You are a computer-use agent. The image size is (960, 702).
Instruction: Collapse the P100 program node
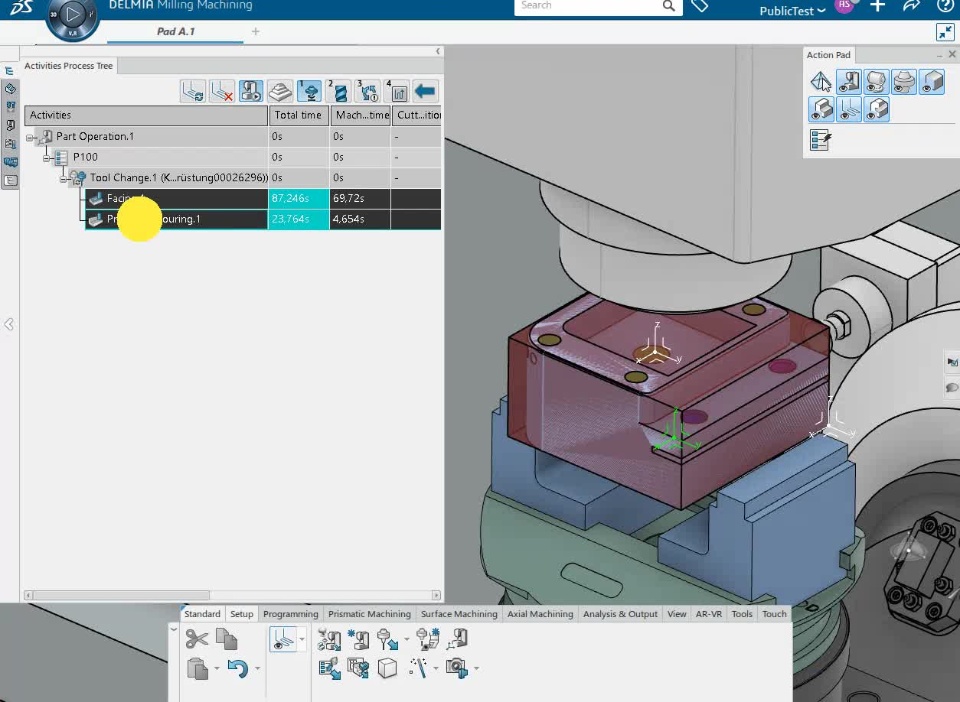[46, 159]
